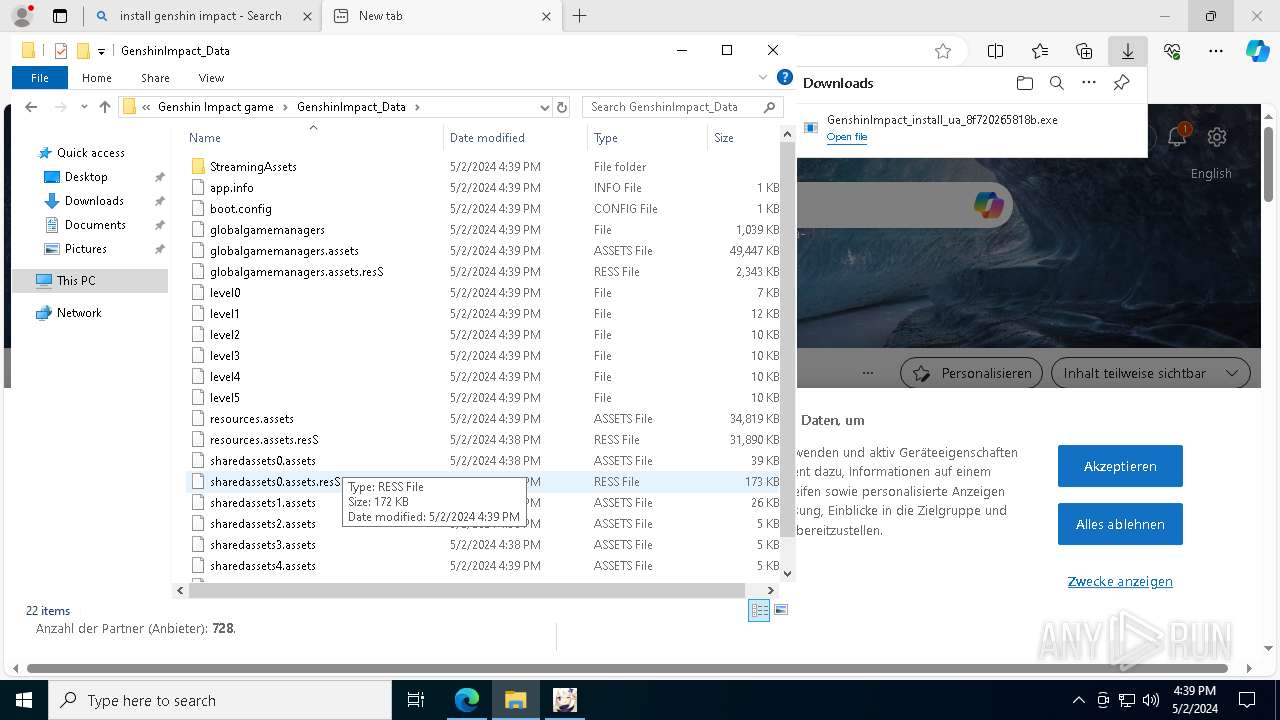Click the Akzeptieren button
The height and width of the screenshot is (720, 1280).
[x=1120, y=466]
